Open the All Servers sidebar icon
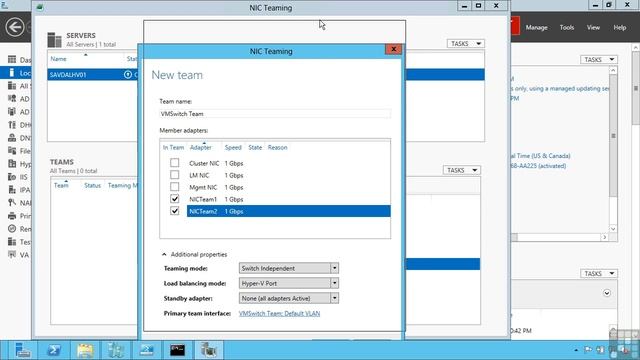 tap(12, 86)
